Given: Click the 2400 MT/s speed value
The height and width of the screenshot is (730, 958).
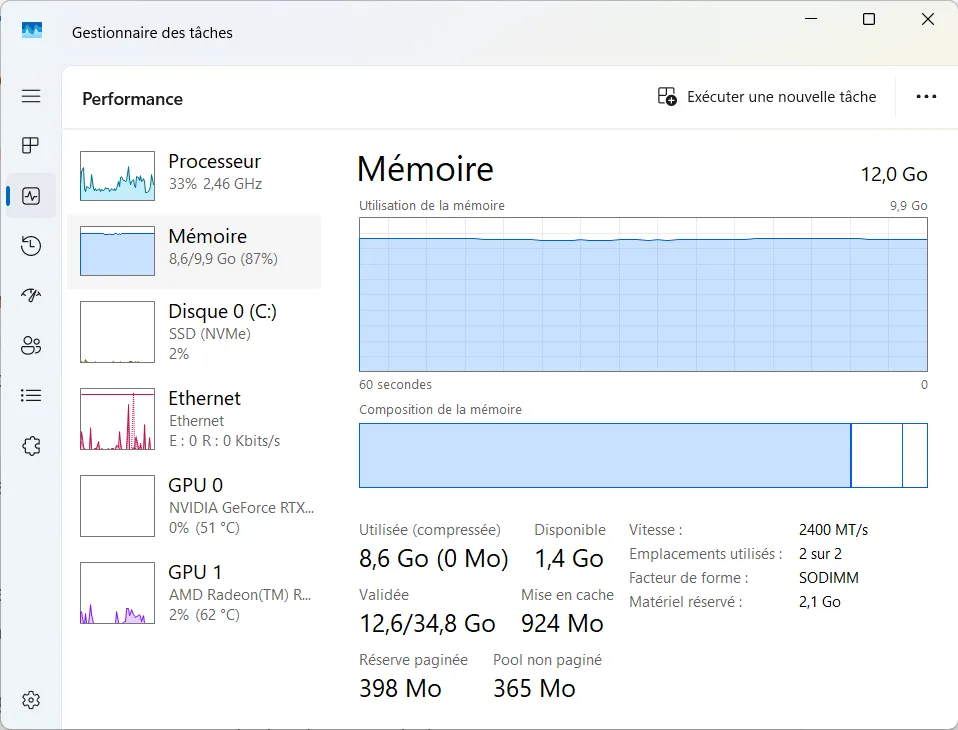Looking at the screenshot, I should coord(833,530).
